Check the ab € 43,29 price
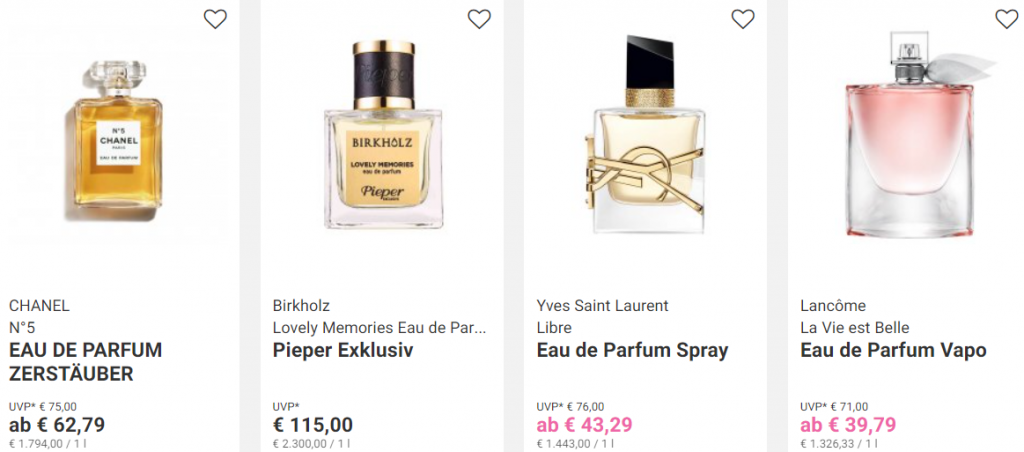The width and height of the screenshot is (1024, 452). (x=584, y=425)
